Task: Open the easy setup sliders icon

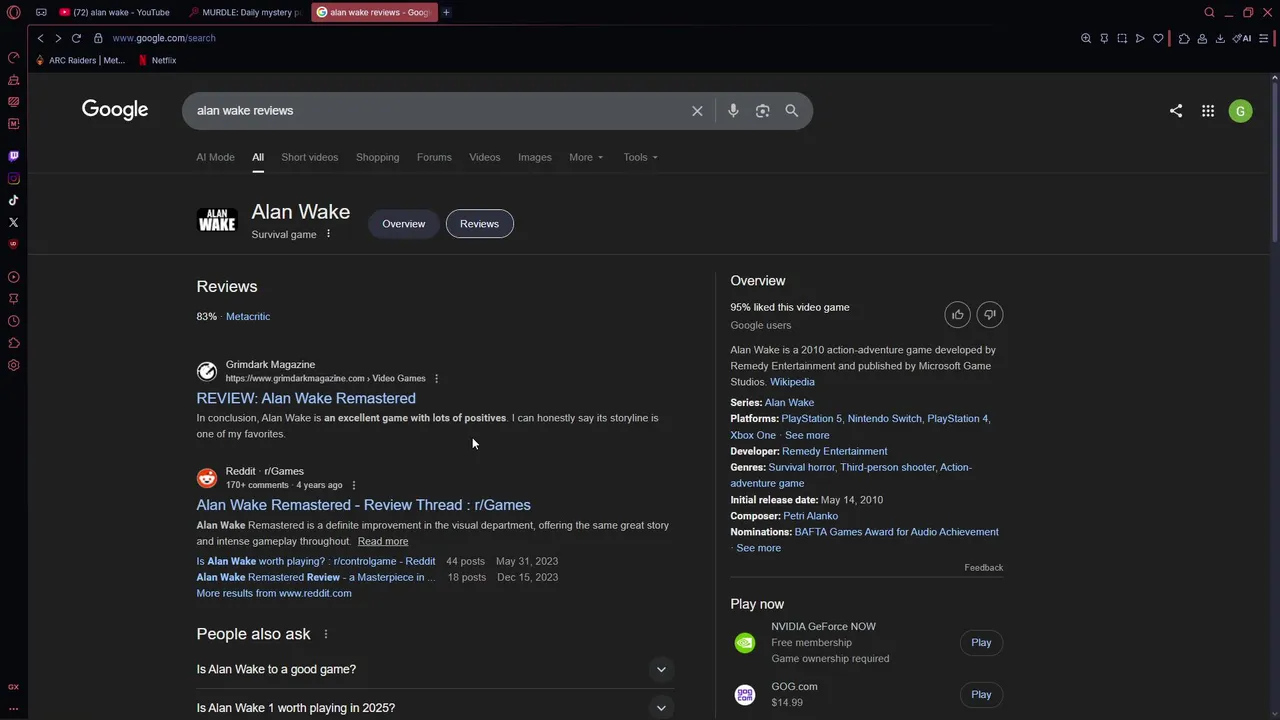Action: pos(1264,38)
